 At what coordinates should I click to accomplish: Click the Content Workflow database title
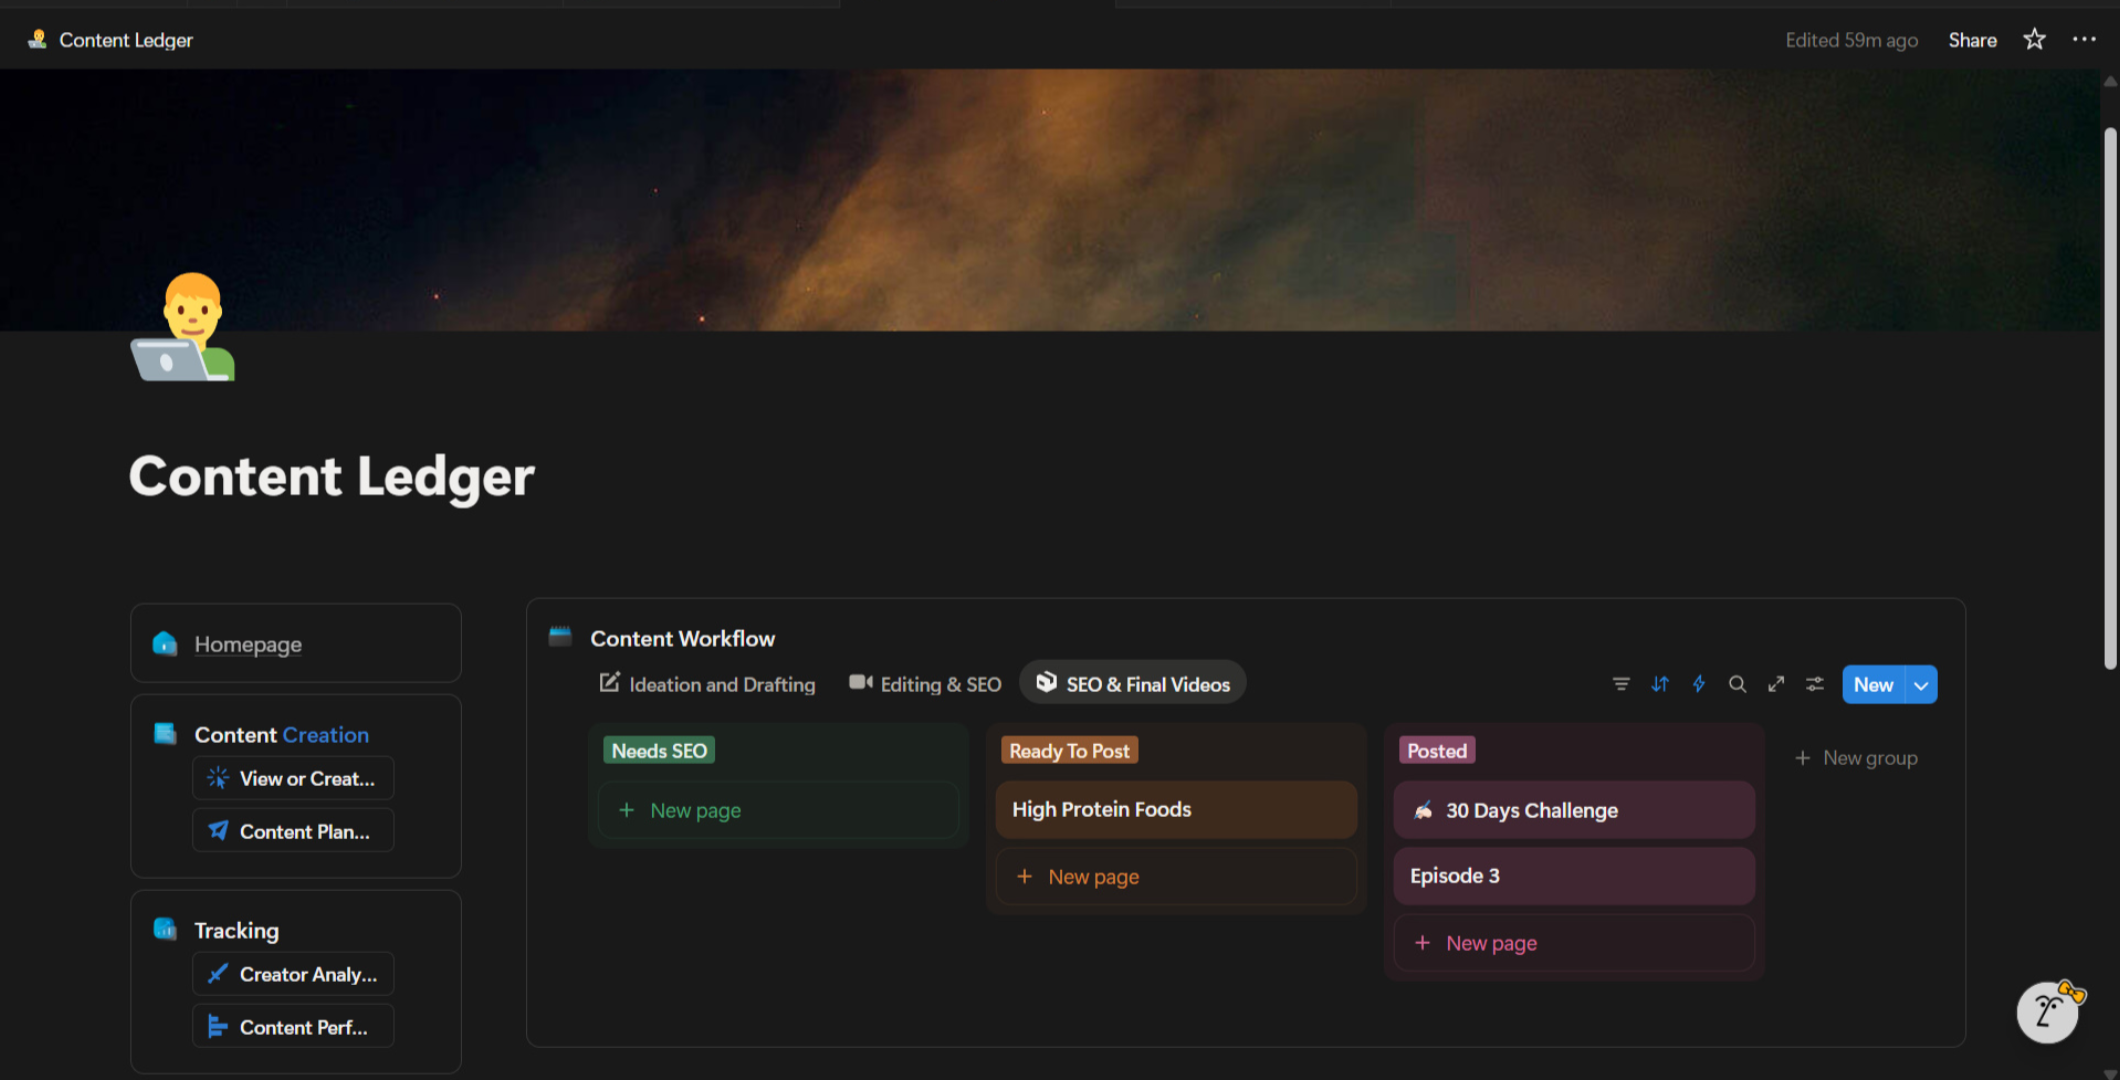[x=682, y=638]
